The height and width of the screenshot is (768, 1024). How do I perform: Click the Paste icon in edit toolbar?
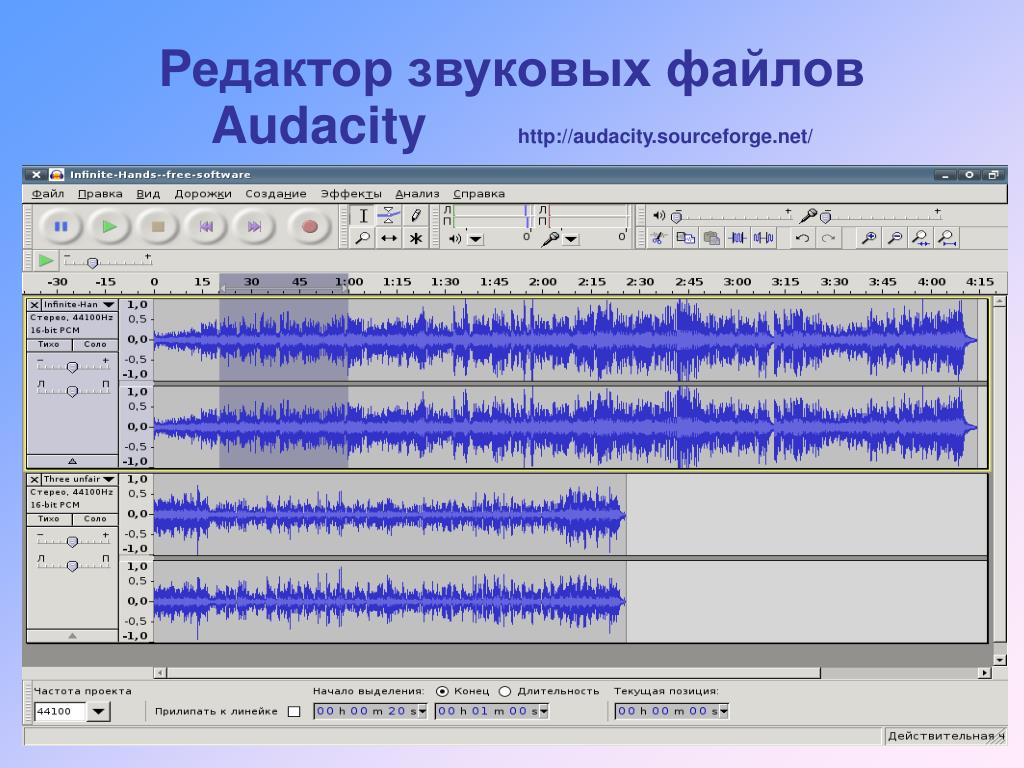pos(711,238)
